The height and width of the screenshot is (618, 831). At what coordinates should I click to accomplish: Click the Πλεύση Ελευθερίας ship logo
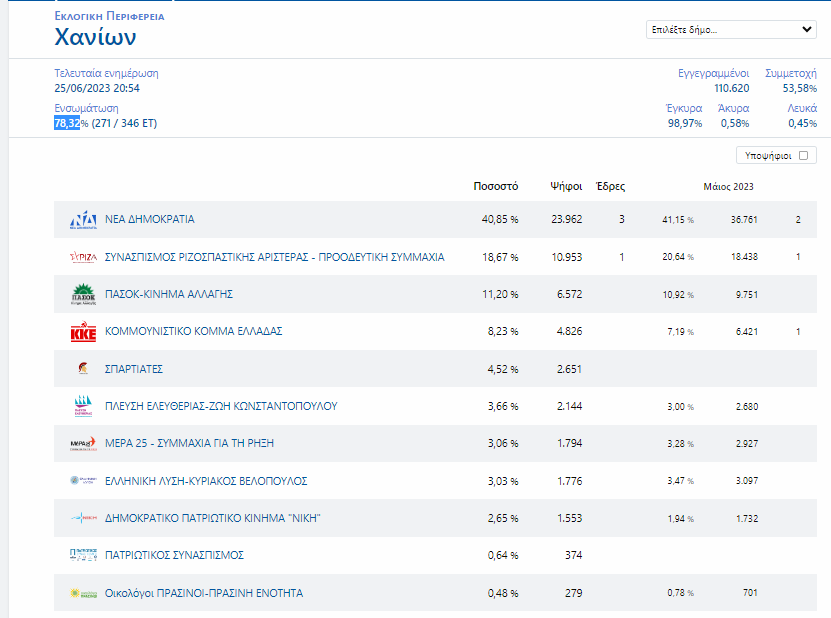pyautogui.click(x=83, y=406)
